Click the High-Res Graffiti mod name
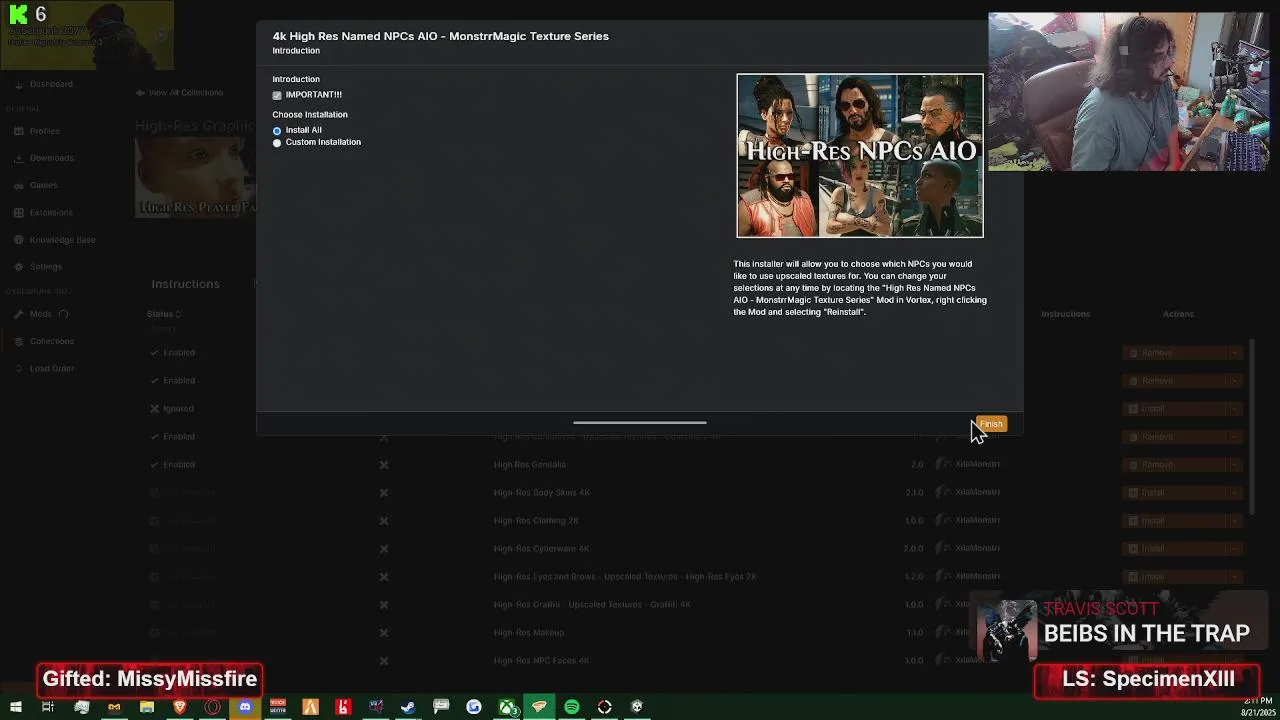Screen dimensions: 1280x720 tap(592, 605)
